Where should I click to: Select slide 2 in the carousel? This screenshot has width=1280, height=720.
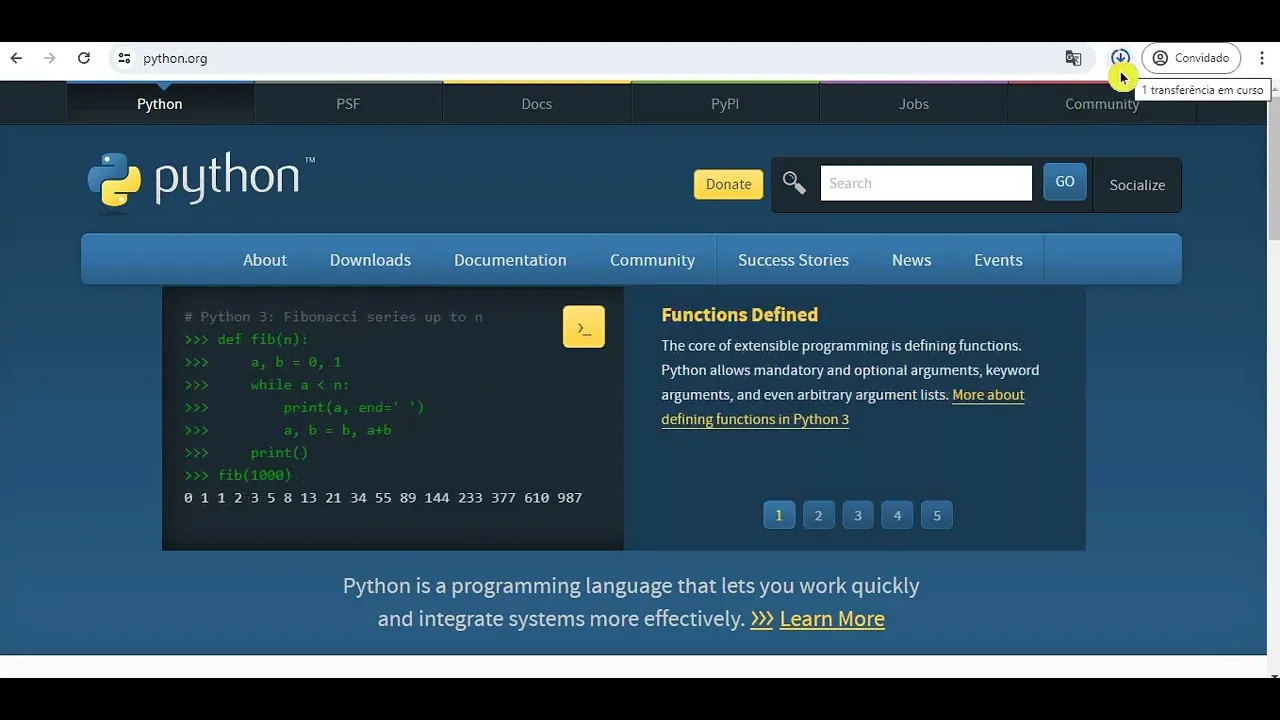(818, 515)
